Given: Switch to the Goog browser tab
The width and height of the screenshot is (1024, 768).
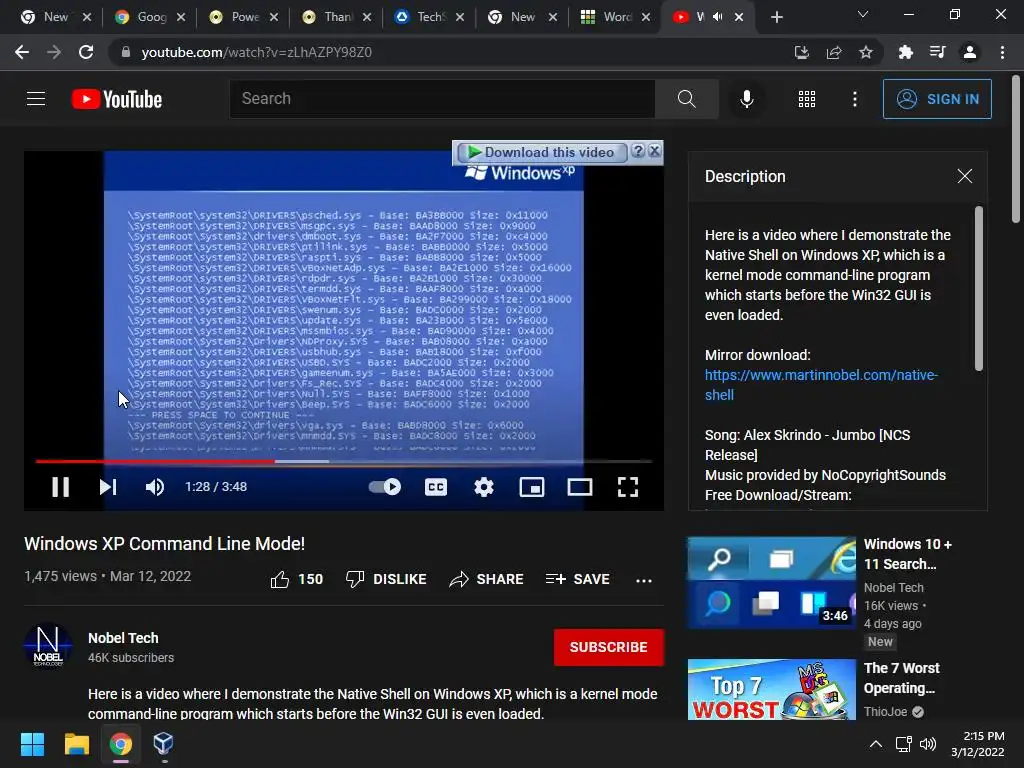Looking at the screenshot, I should tap(150, 17).
